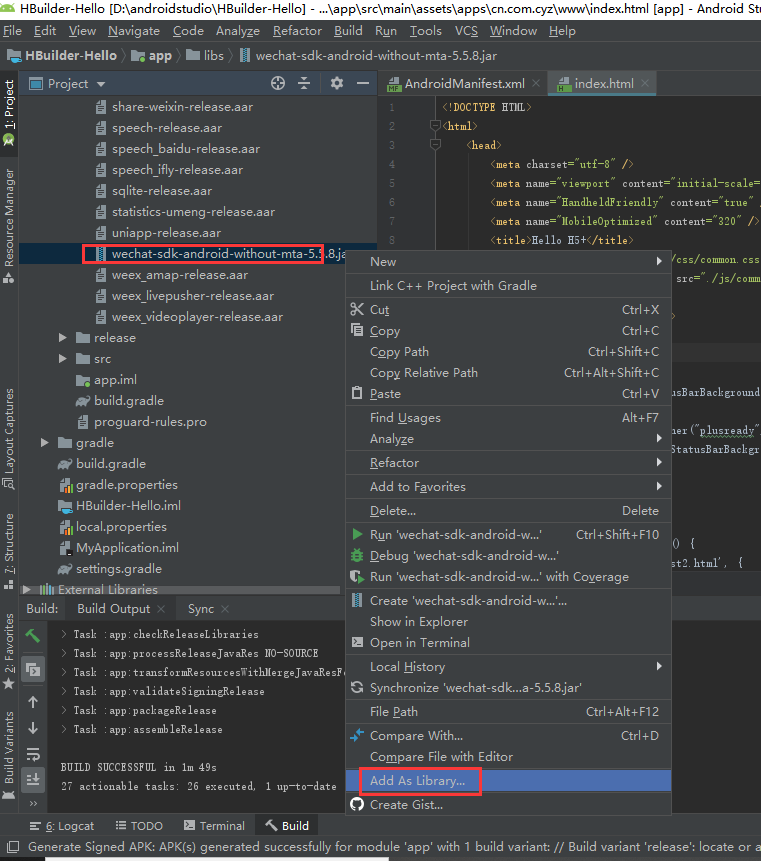
Task: Toggle scroll to end icon in Build panel
Action: [x=33, y=779]
